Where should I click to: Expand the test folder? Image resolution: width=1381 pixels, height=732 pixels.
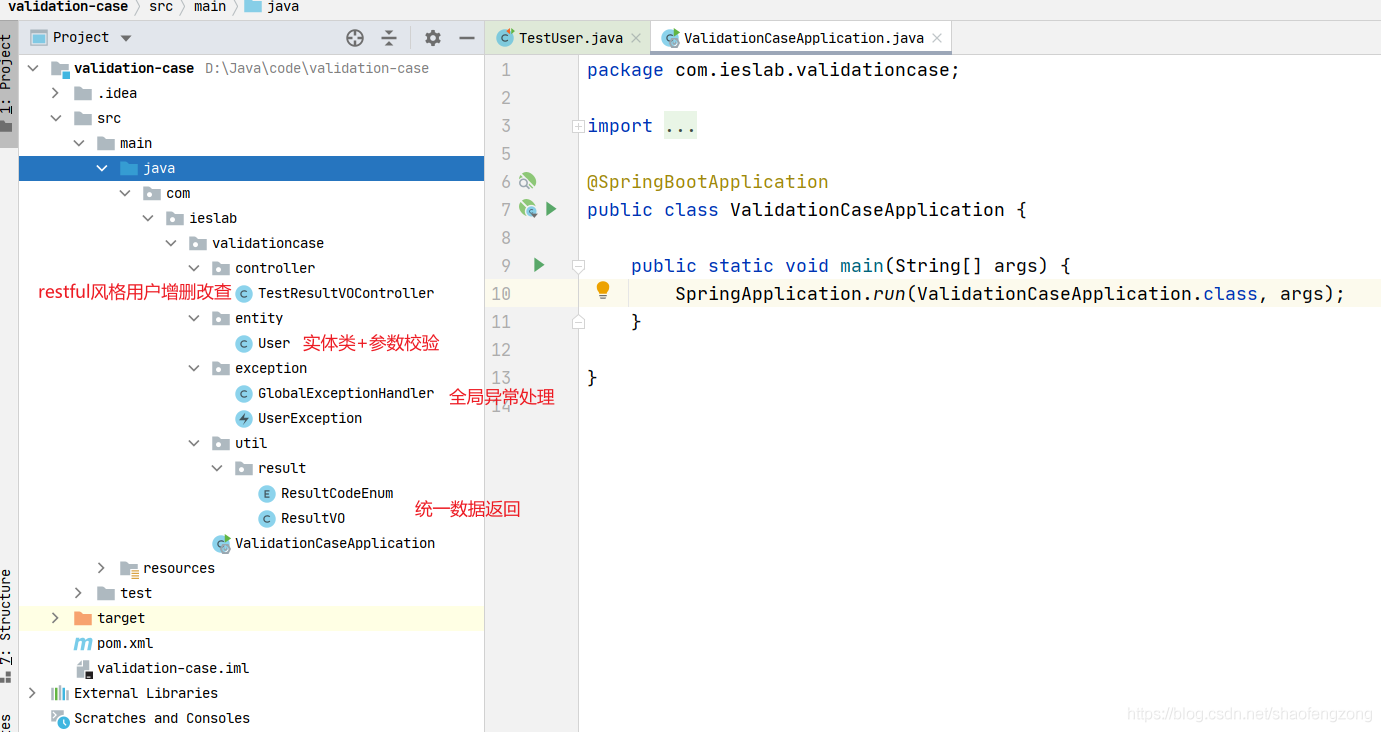[x=79, y=593]
